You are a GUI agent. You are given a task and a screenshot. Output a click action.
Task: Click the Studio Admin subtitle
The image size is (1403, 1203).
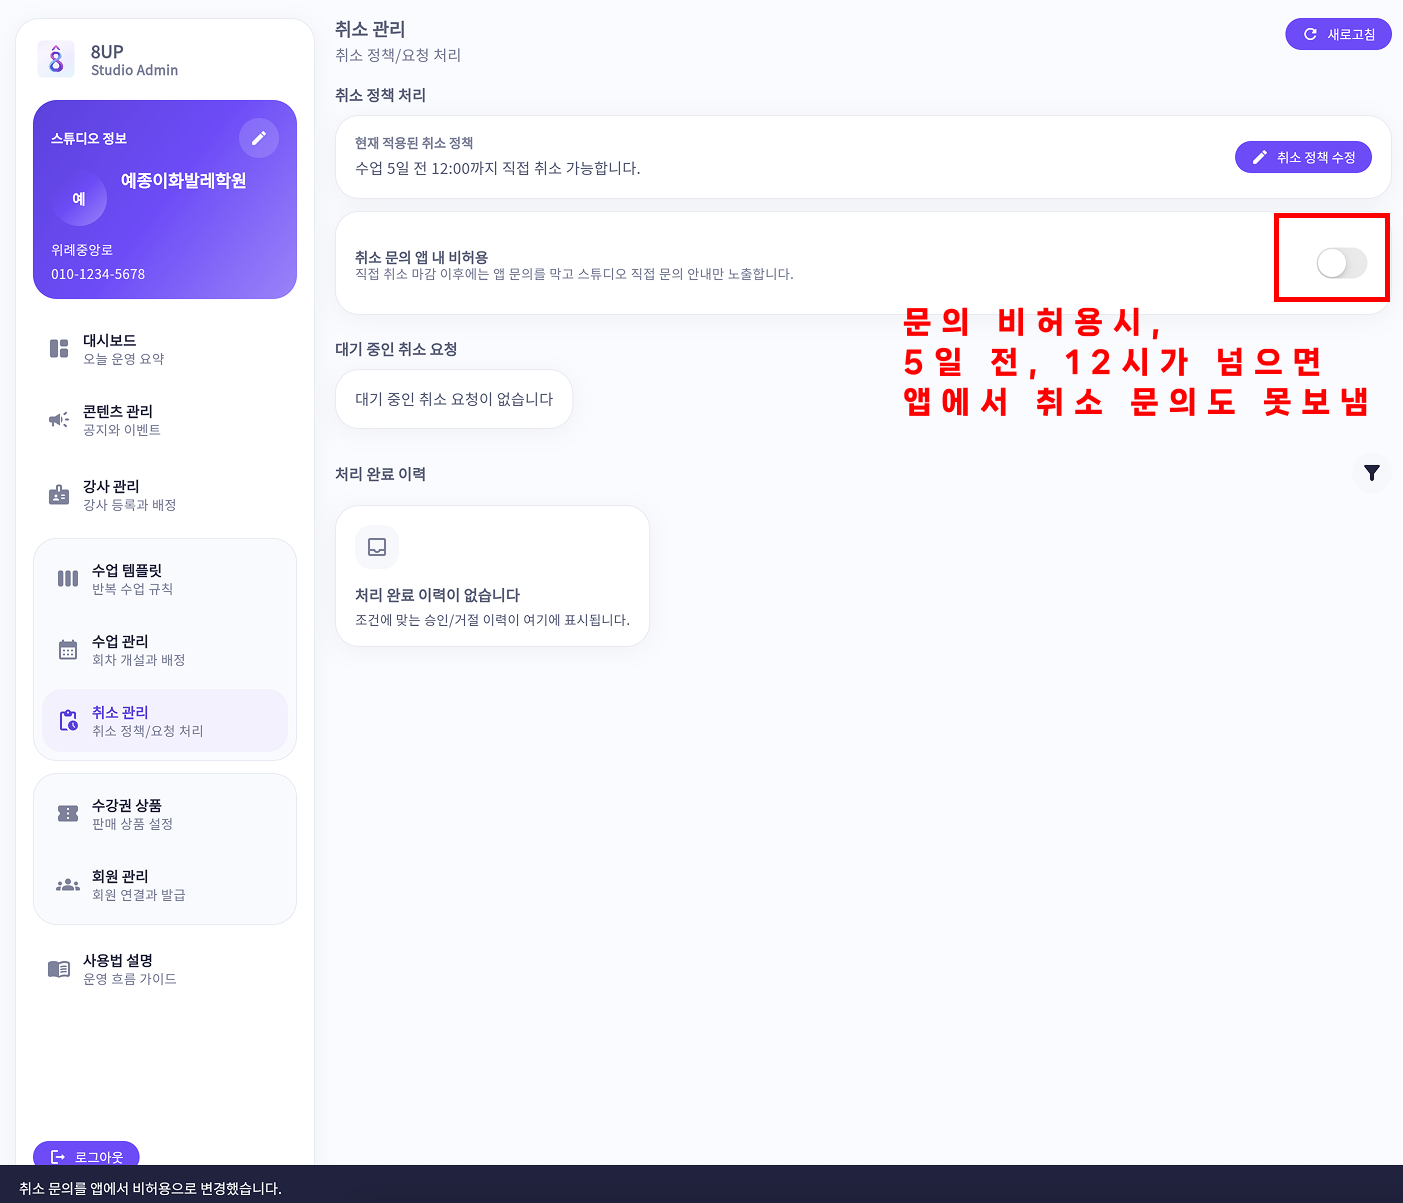(x=134, y=70)
